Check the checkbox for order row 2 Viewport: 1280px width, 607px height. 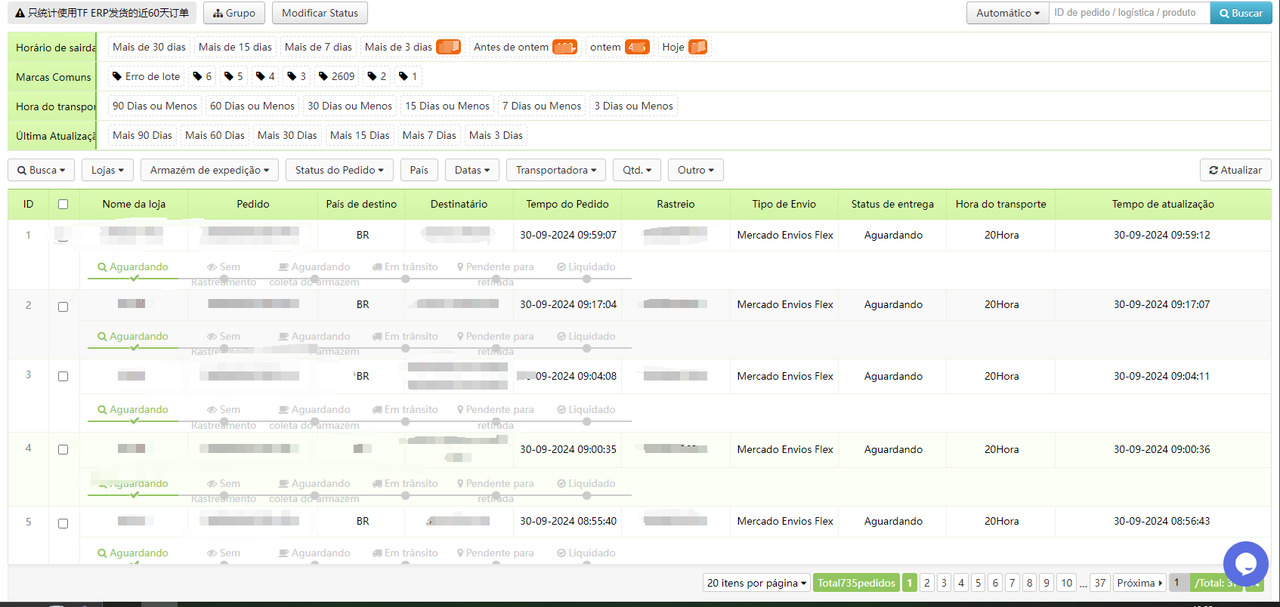[63, 307]
